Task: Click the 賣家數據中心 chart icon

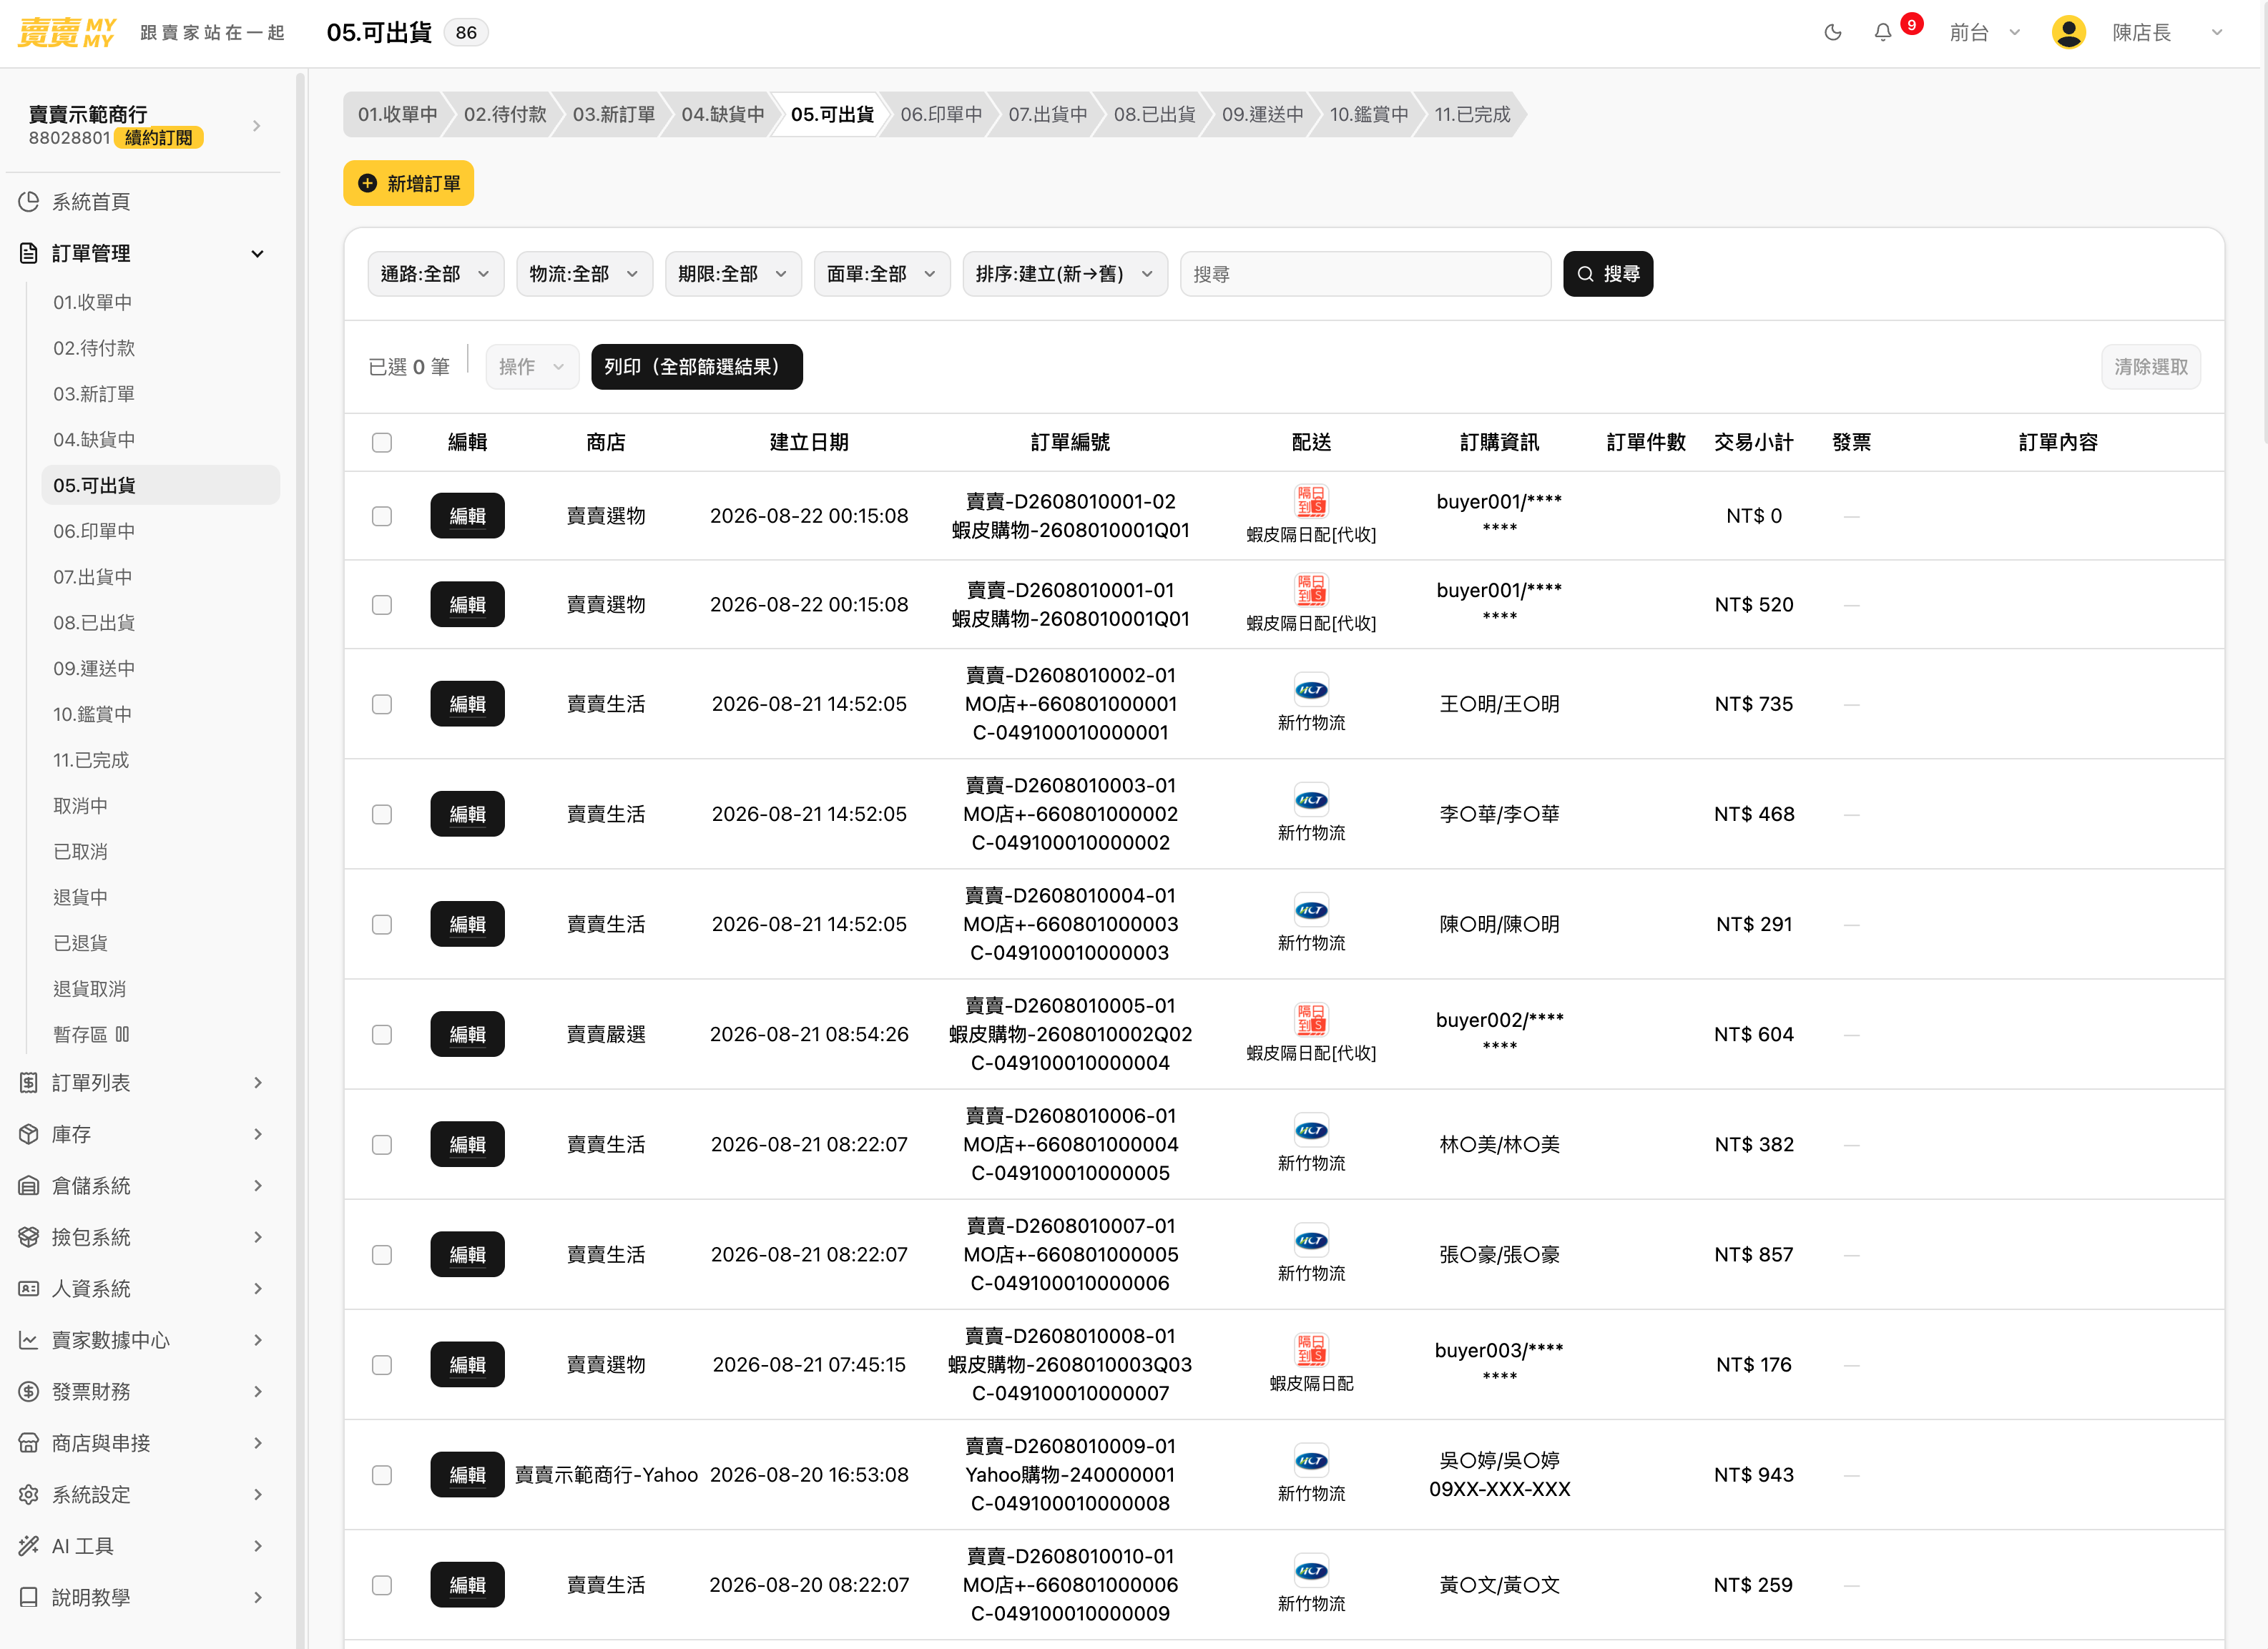Action: click(x=29, y=1340)
